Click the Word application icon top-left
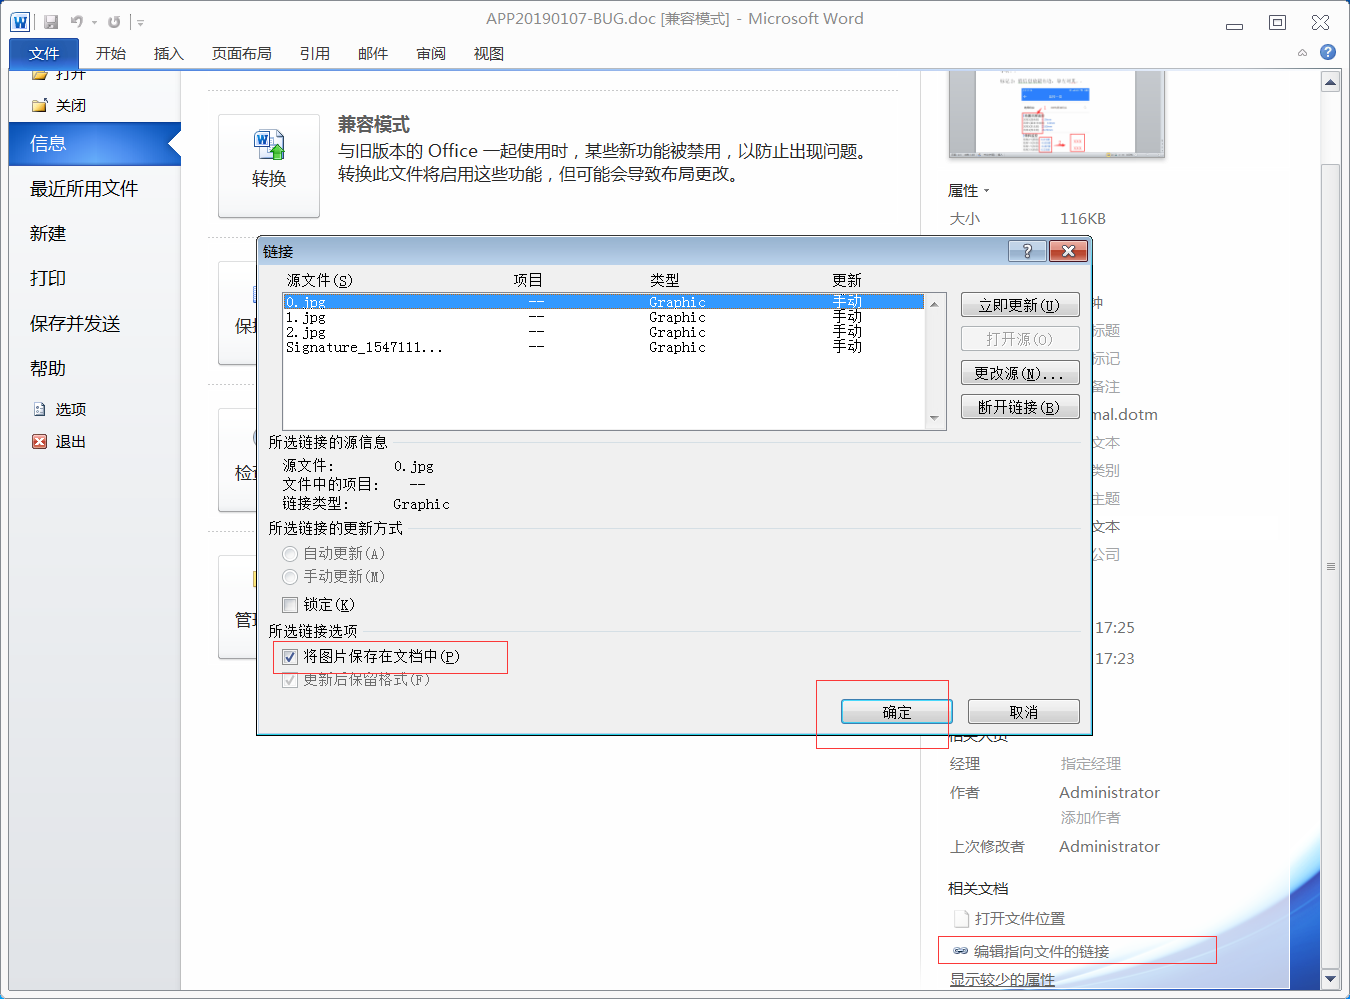The width and height of the screenshot is (1350, 999). [20, 21]
